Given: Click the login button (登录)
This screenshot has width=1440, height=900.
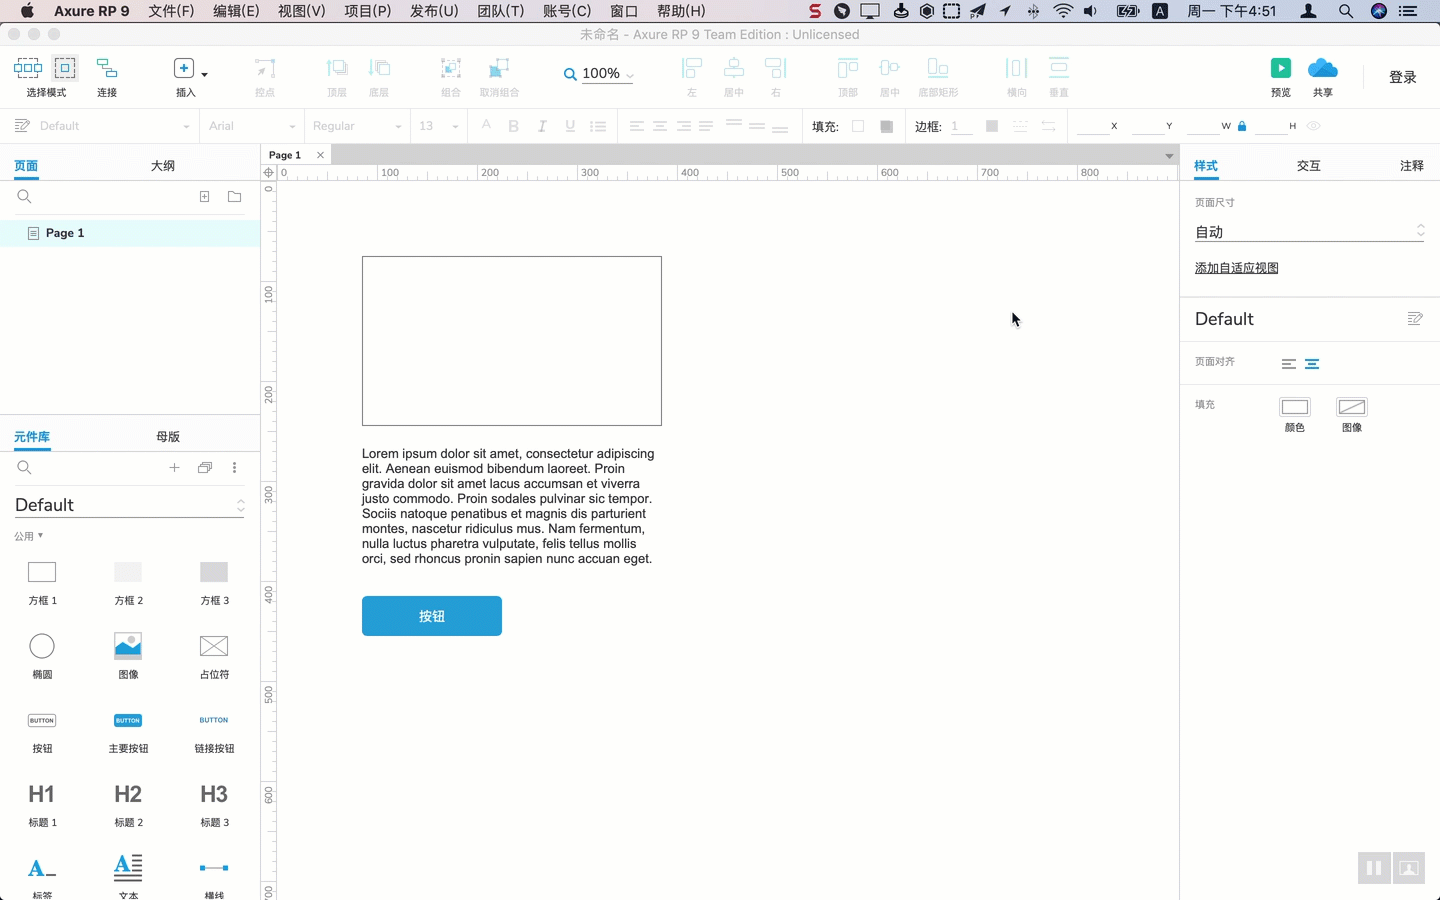Looking at the screenshot, I should [x=1402, y=77].
